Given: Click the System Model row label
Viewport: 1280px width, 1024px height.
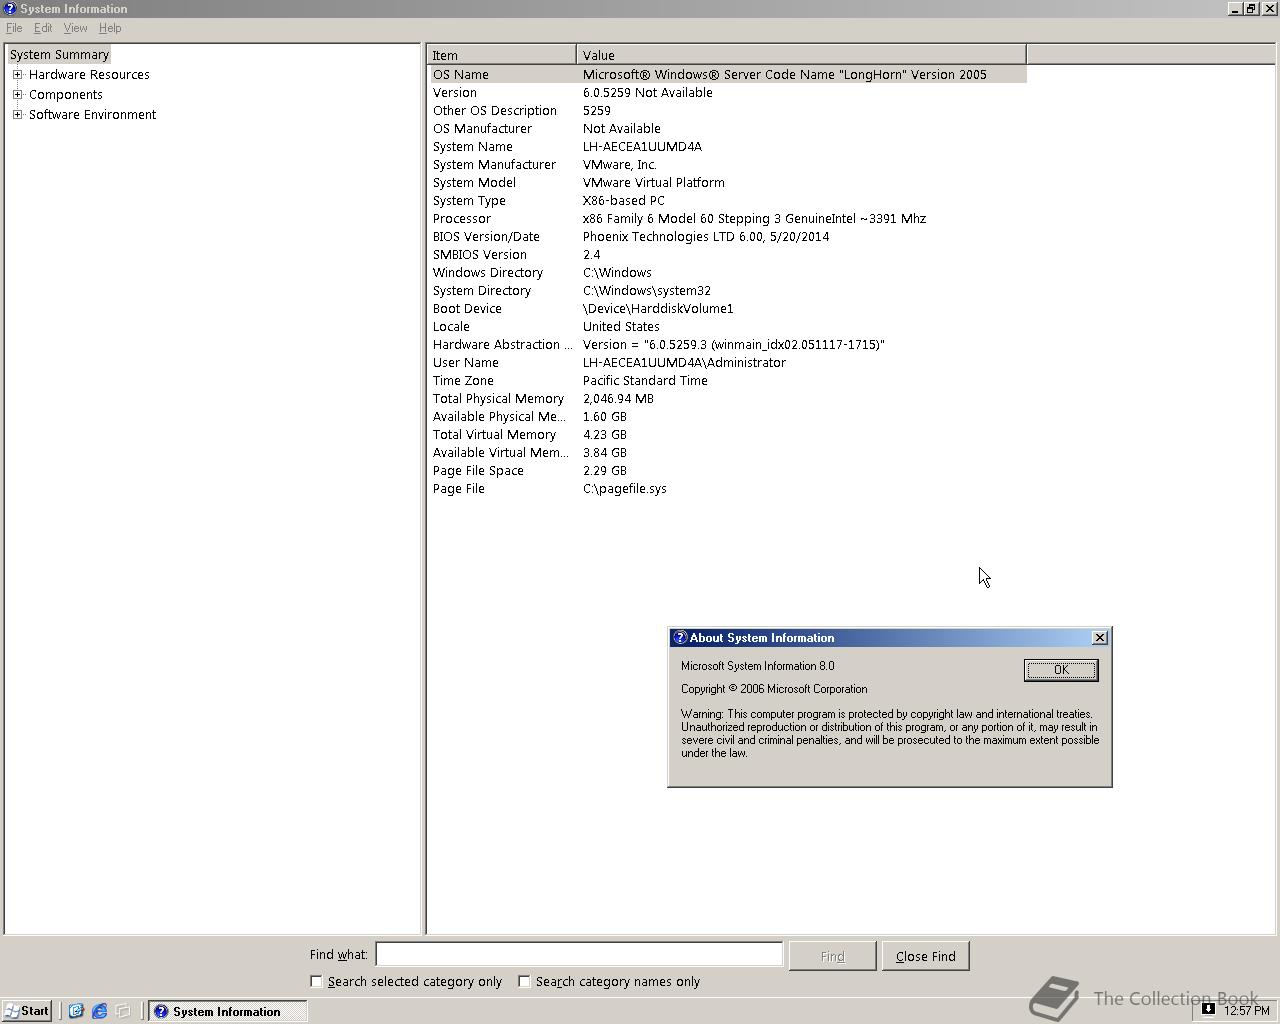Looking at the screenshot, I should 474,182.
